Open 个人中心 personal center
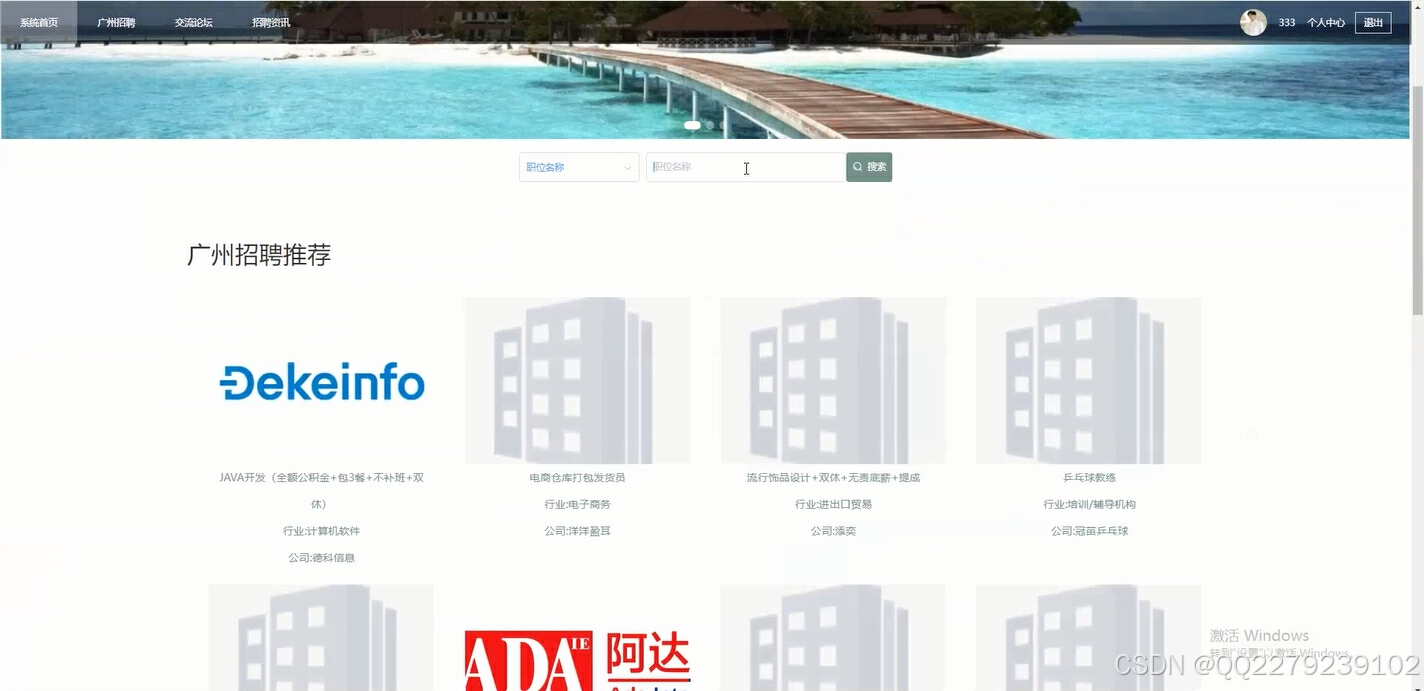Viewport: 1424px width, 691px height. (1325, 22)
